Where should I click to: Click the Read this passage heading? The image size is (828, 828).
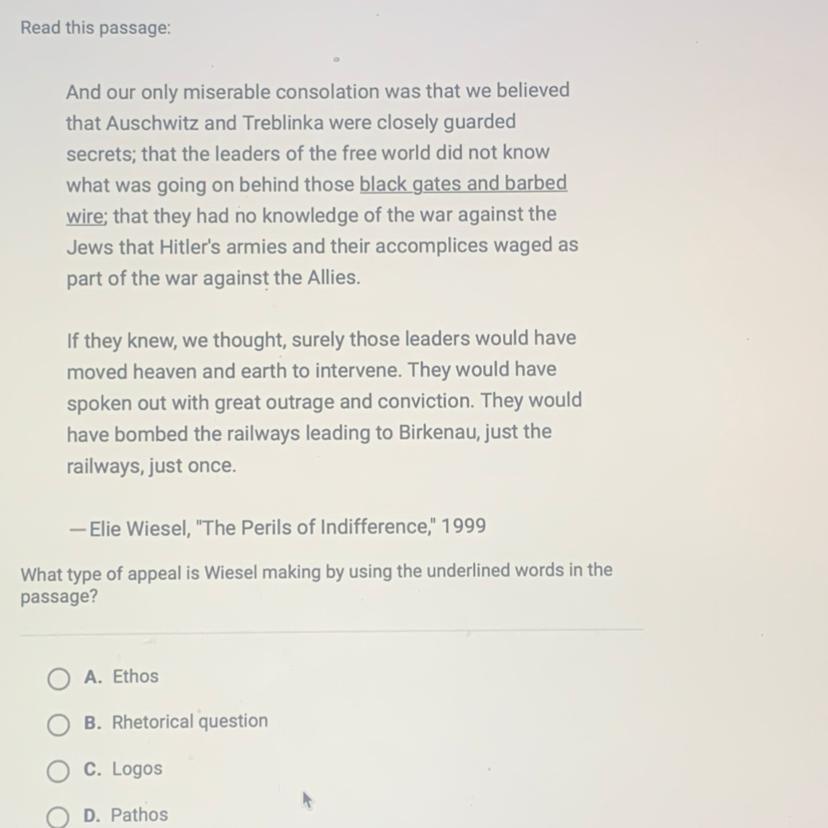tap(96, 27)
